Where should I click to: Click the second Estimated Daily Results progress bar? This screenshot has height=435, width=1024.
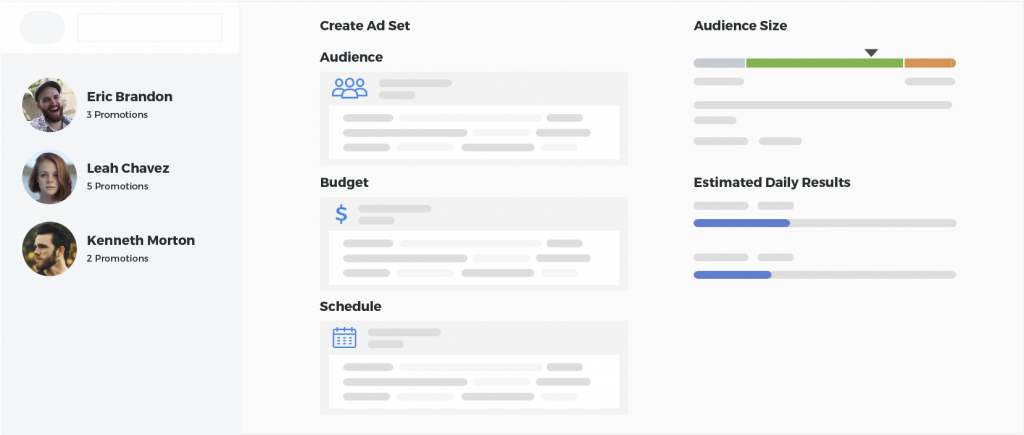tap(825, 275)
